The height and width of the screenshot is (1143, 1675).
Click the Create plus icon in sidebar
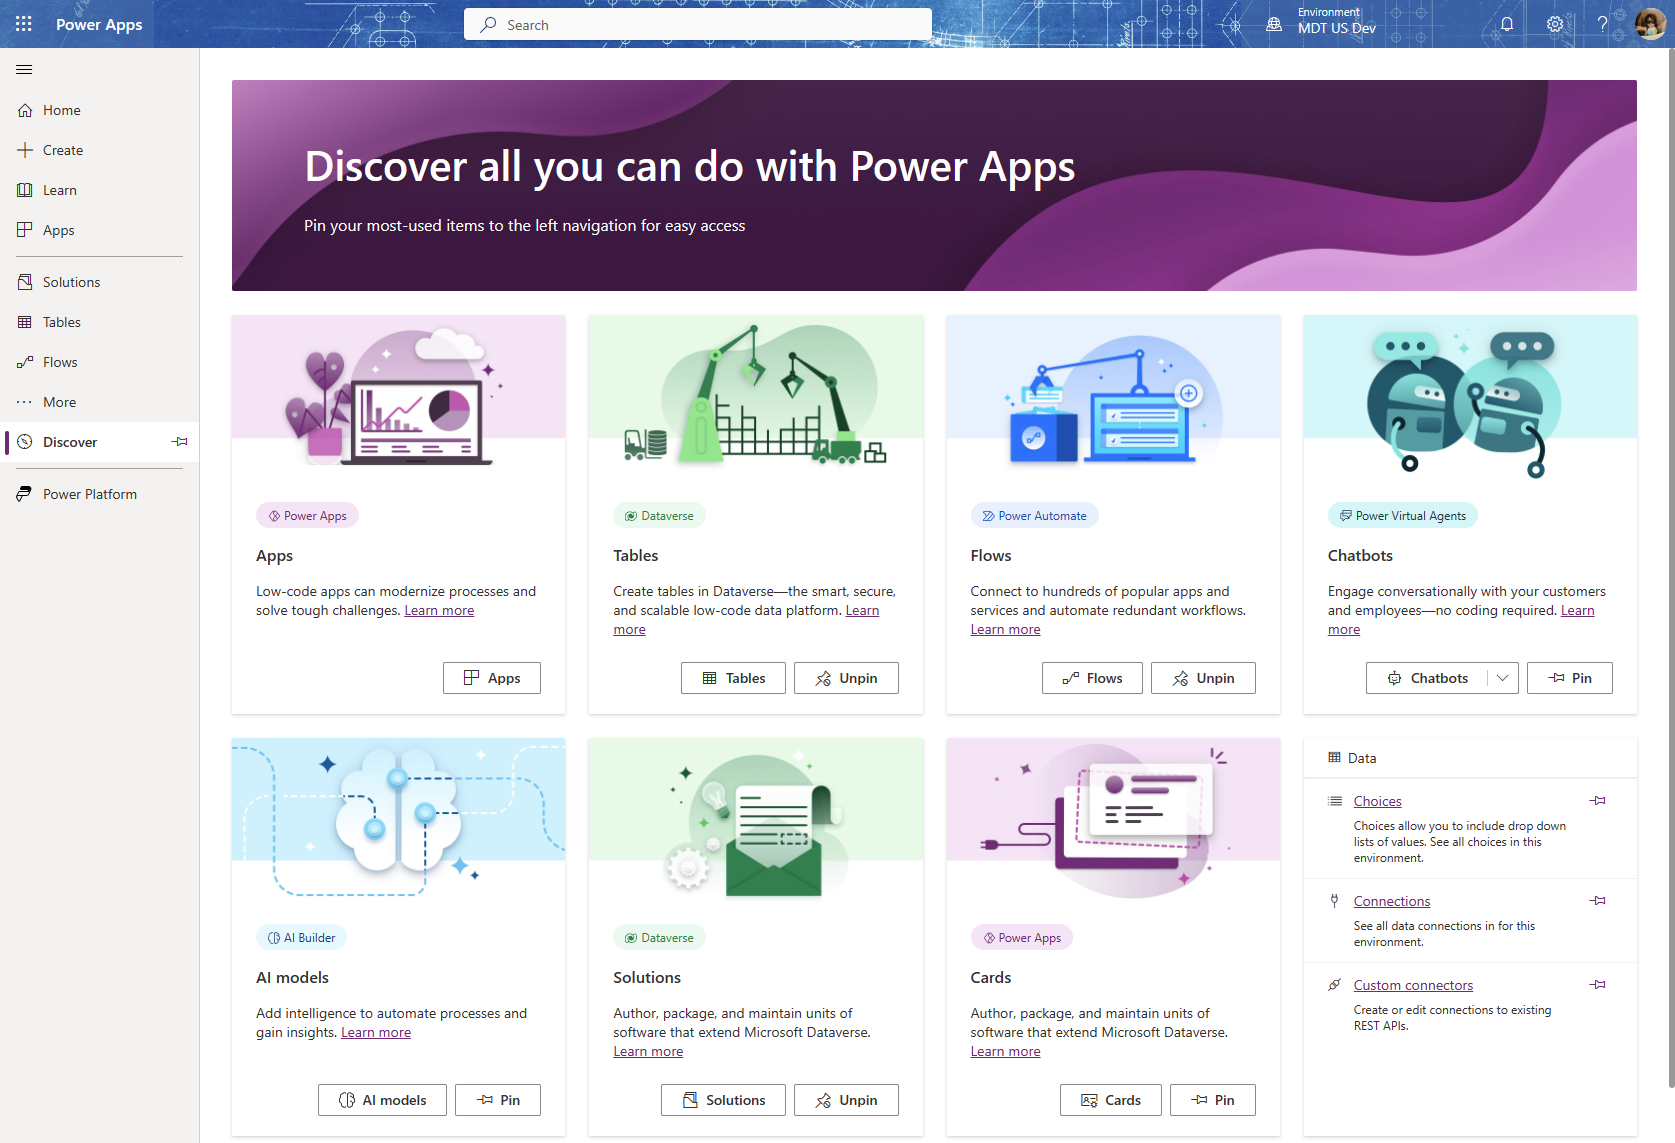[25, 150]
